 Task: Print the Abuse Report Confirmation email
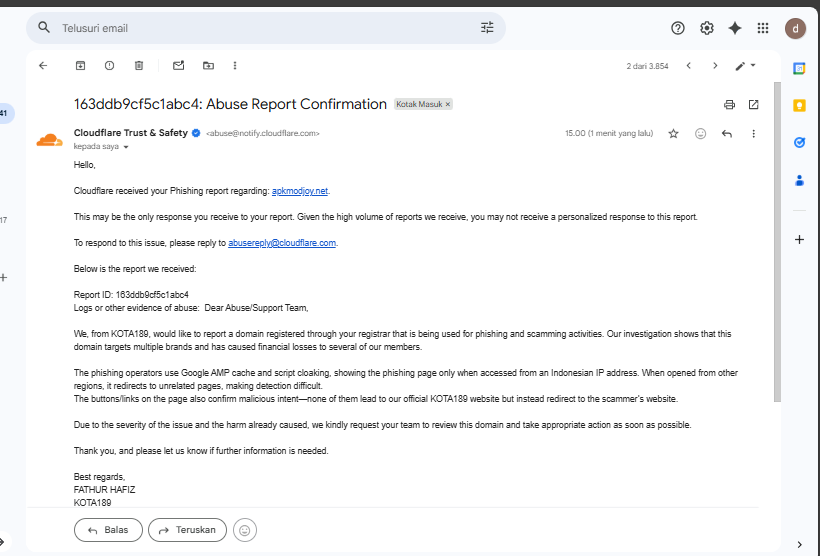pos(729,105)
